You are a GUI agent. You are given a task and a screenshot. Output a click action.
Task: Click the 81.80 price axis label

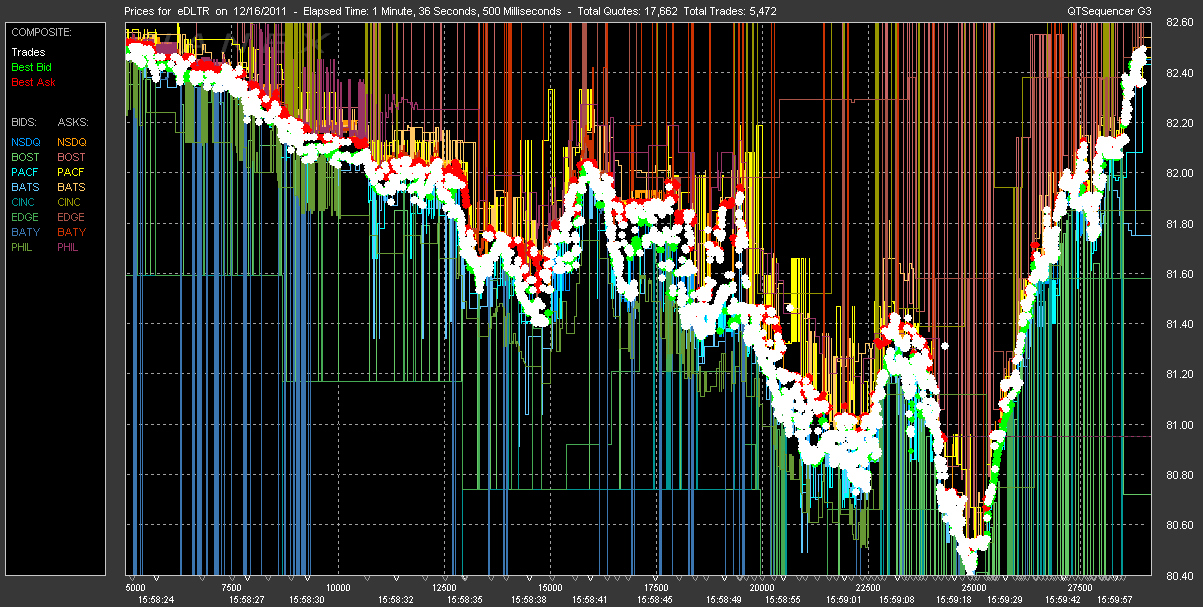pos(1181,224)
